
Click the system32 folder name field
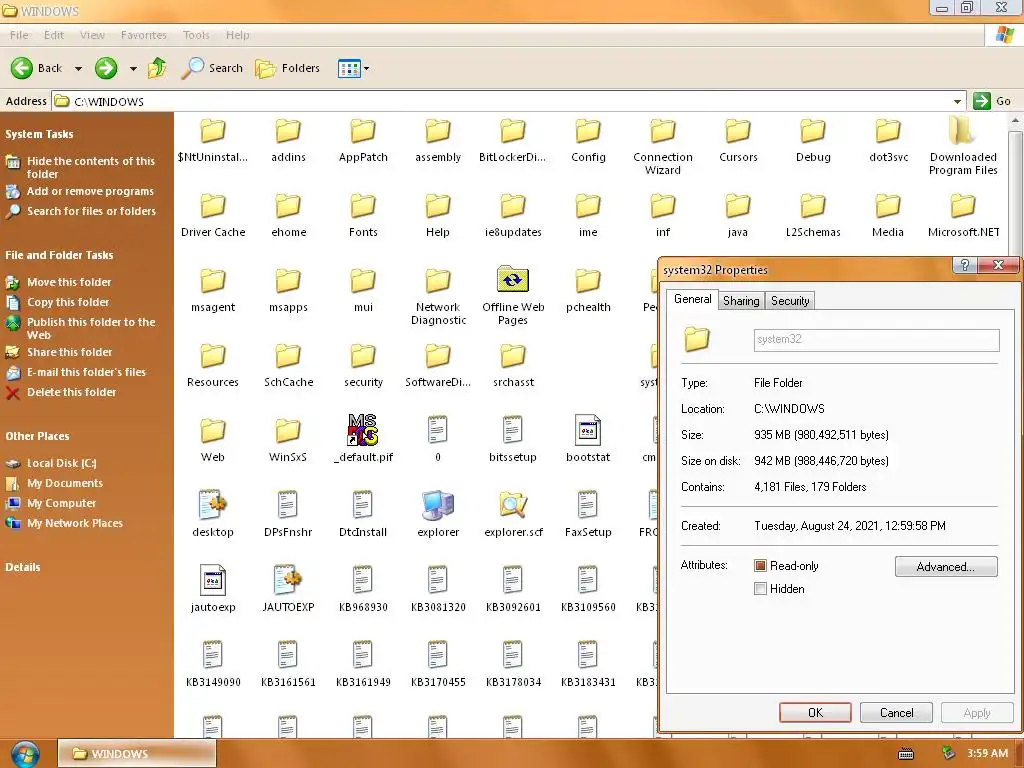pyautogui.click(x=876, y=340)
